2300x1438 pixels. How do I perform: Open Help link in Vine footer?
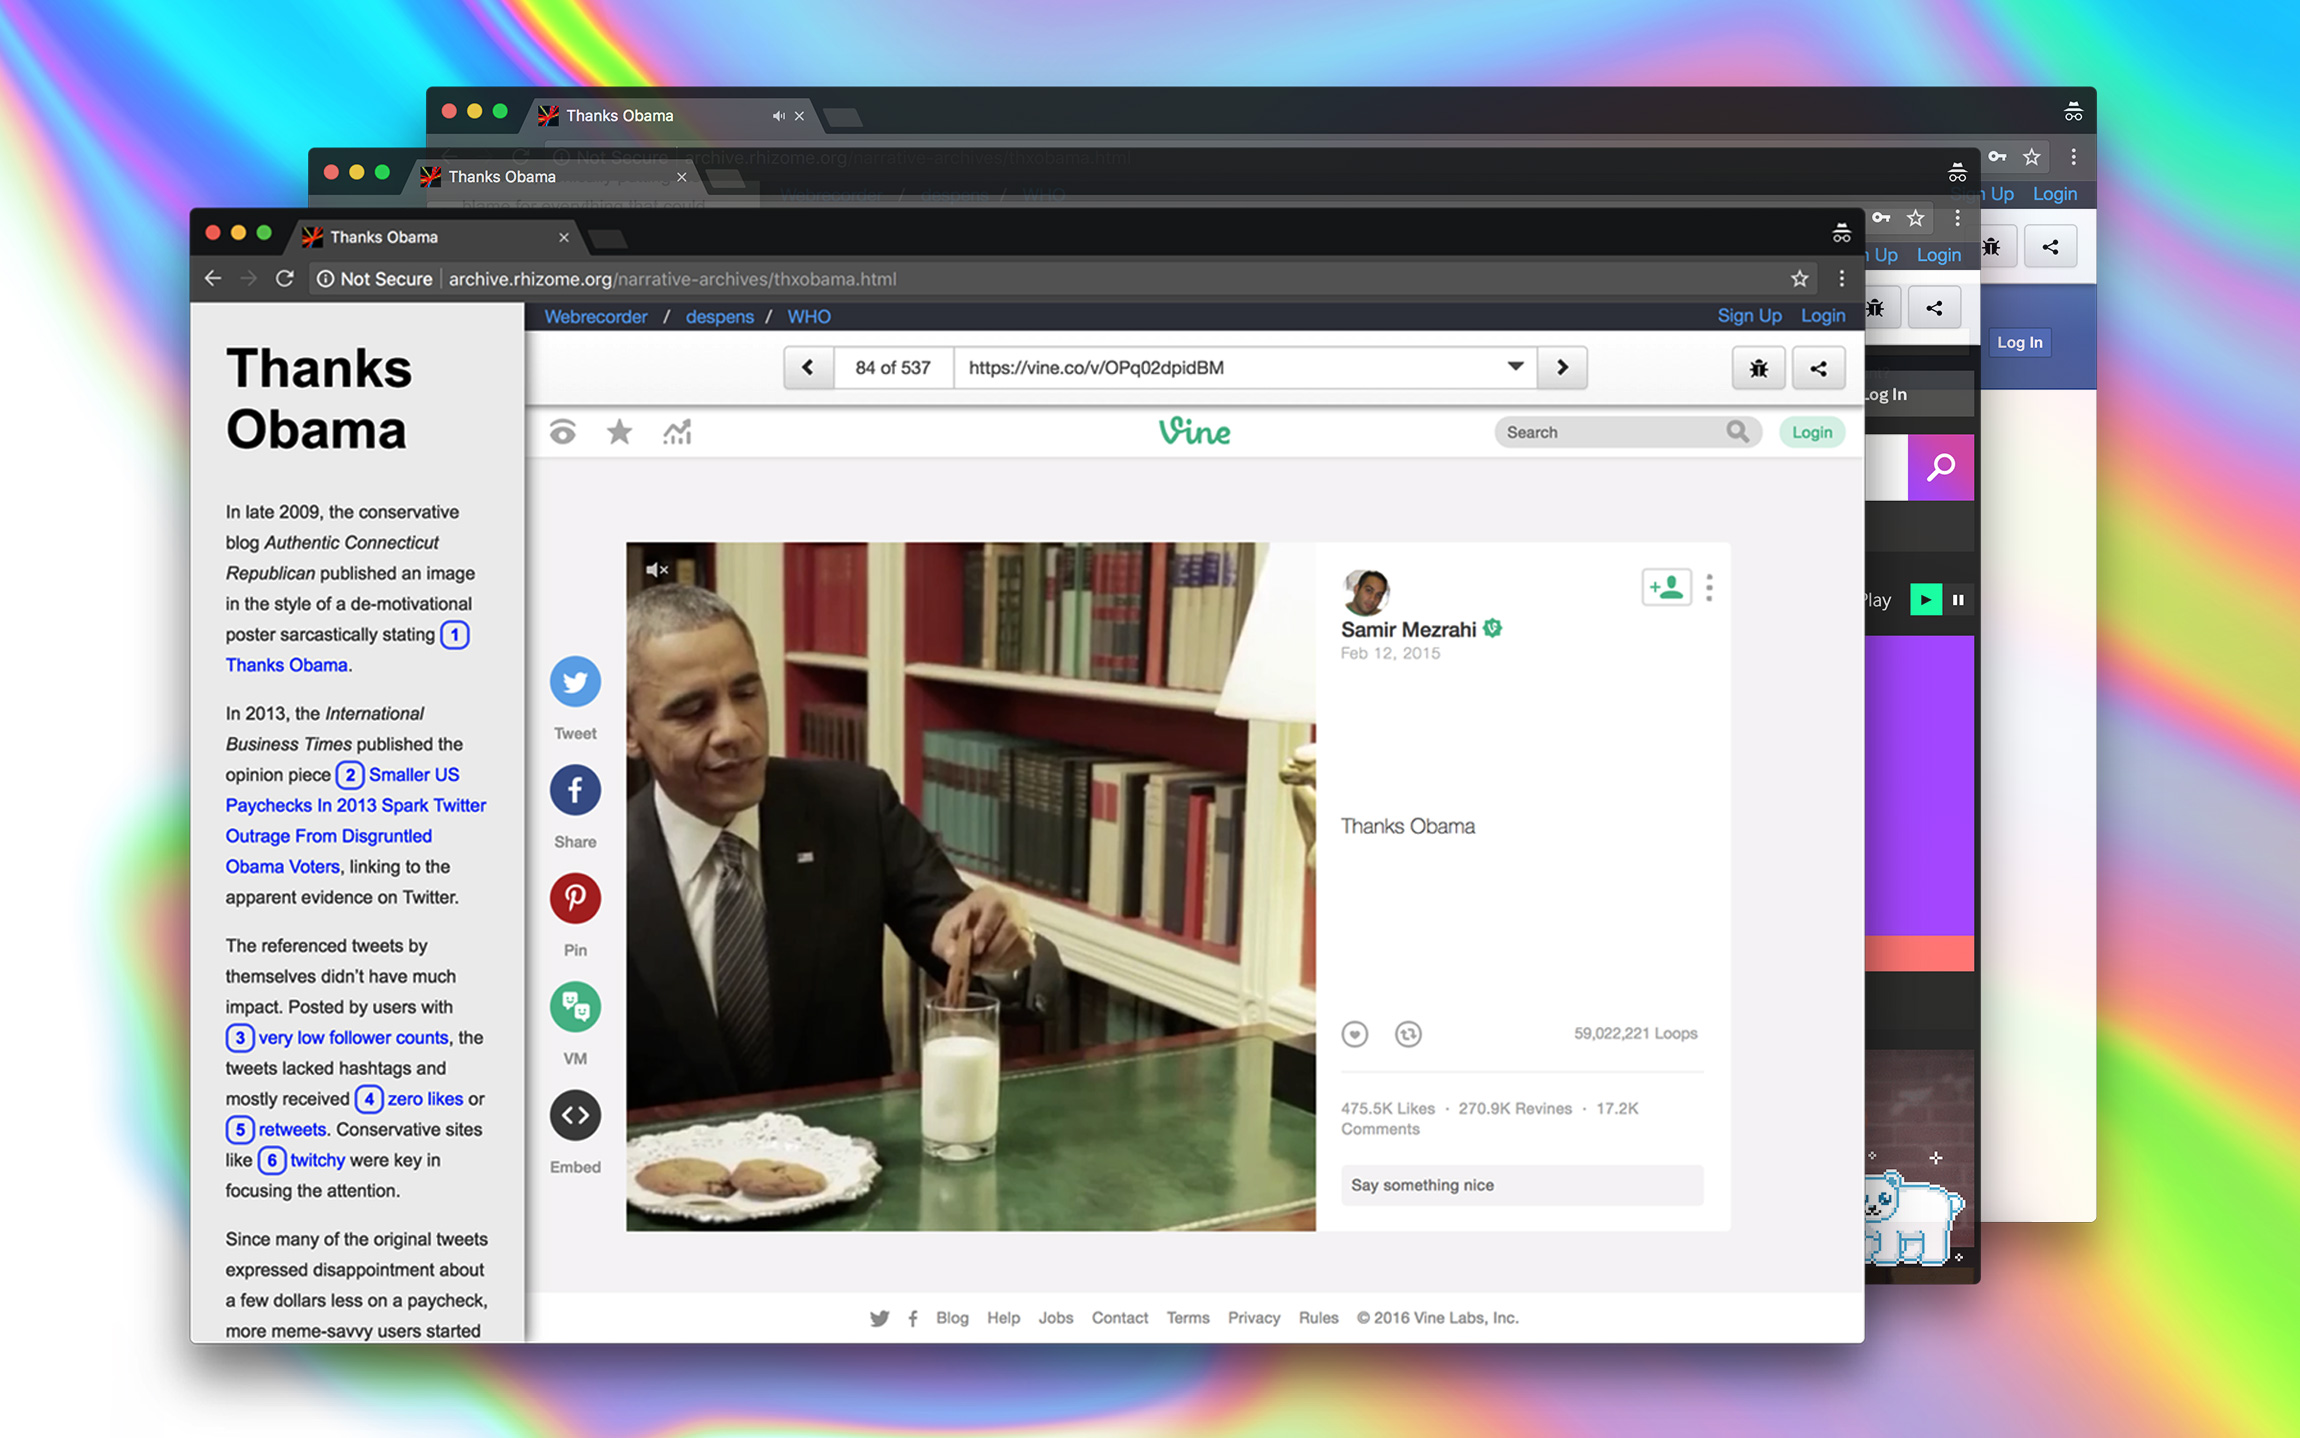point(1003,1318)
